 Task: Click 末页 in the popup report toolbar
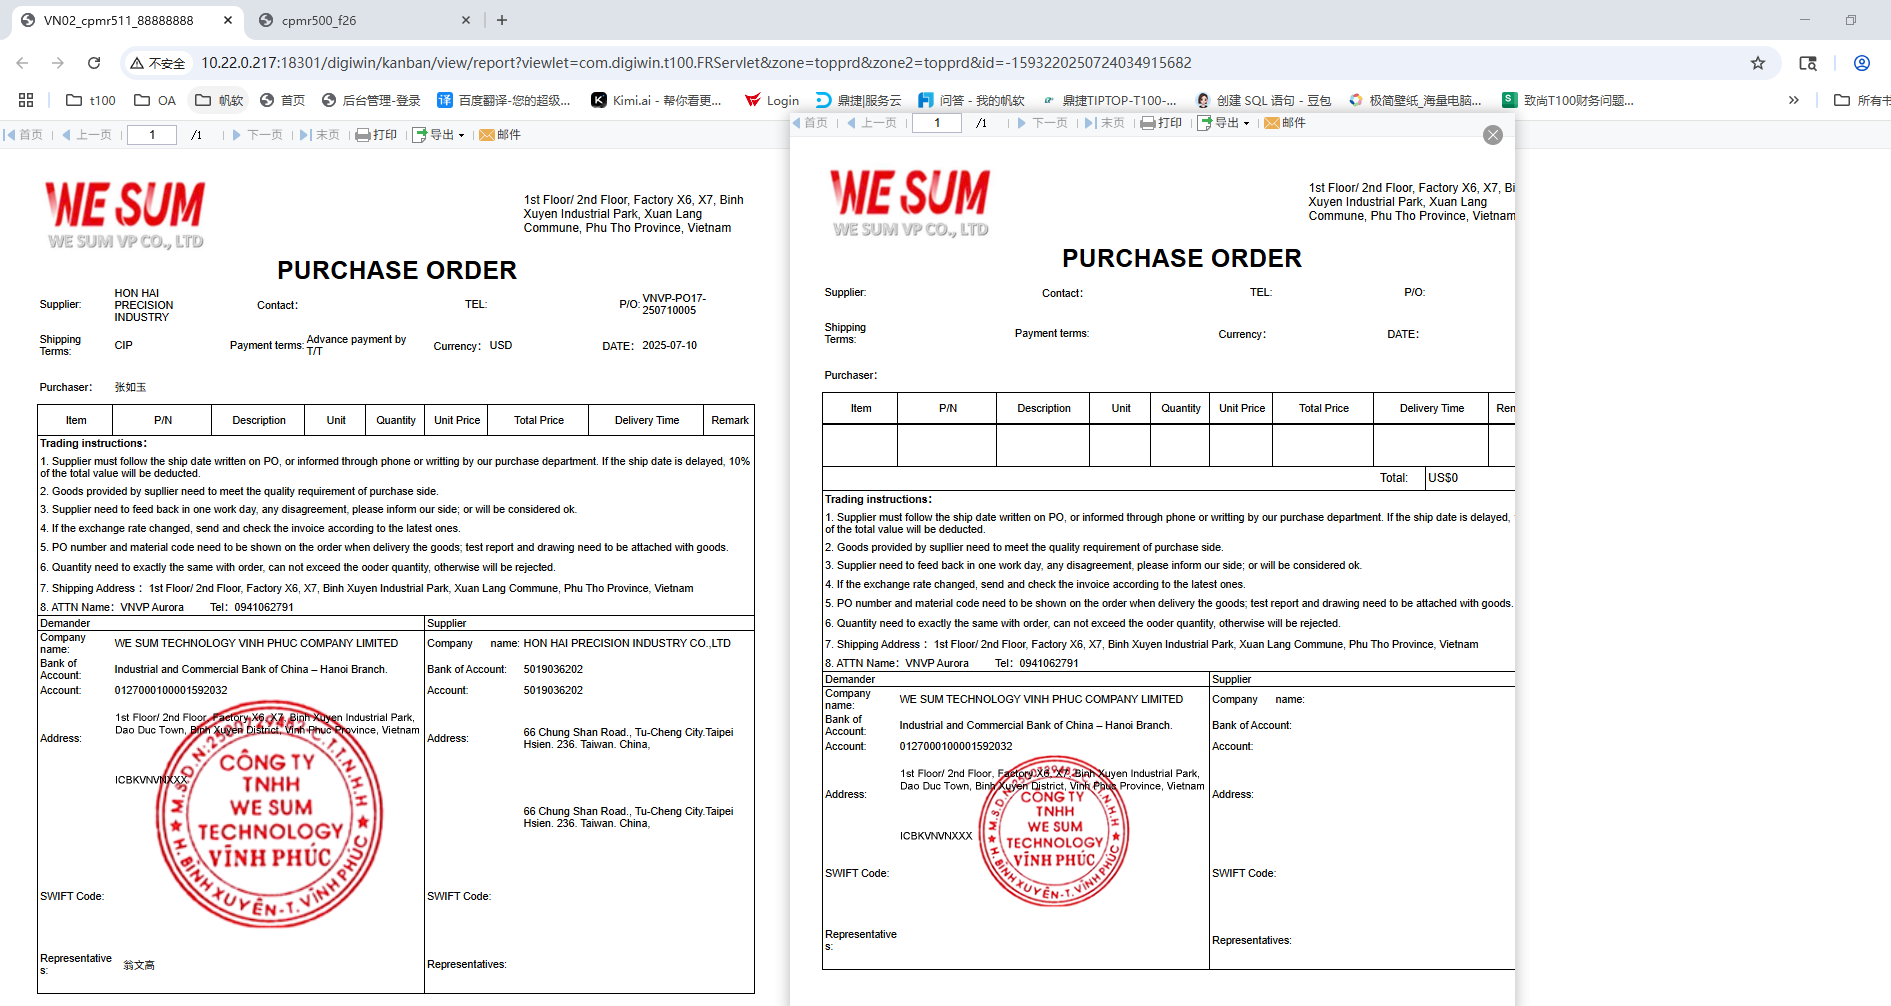point(1105,123)
